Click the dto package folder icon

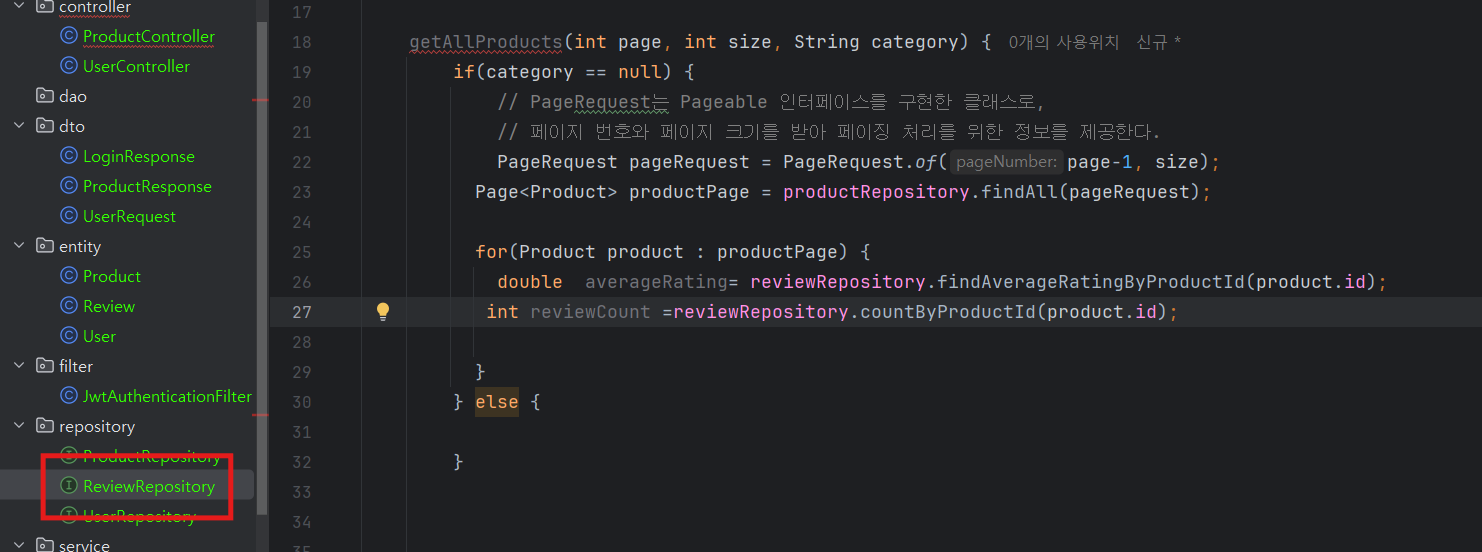(44, 126)
